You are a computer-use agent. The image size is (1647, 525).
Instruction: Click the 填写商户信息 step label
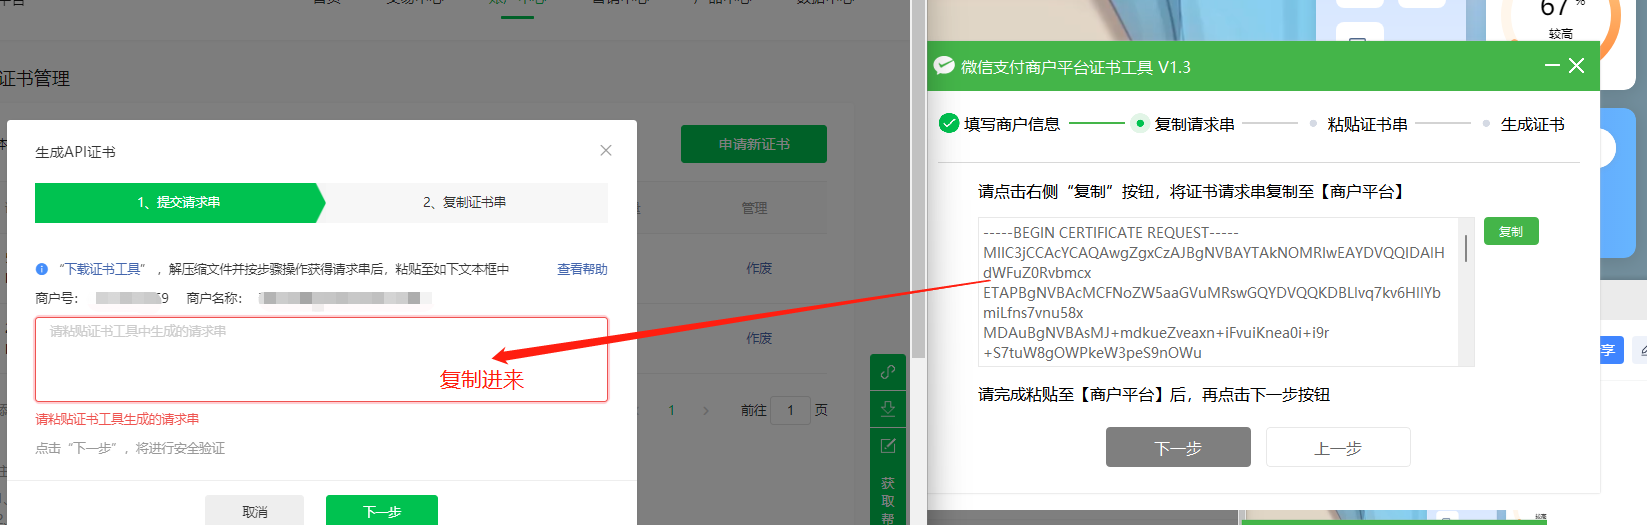(x=1012, y=124)
